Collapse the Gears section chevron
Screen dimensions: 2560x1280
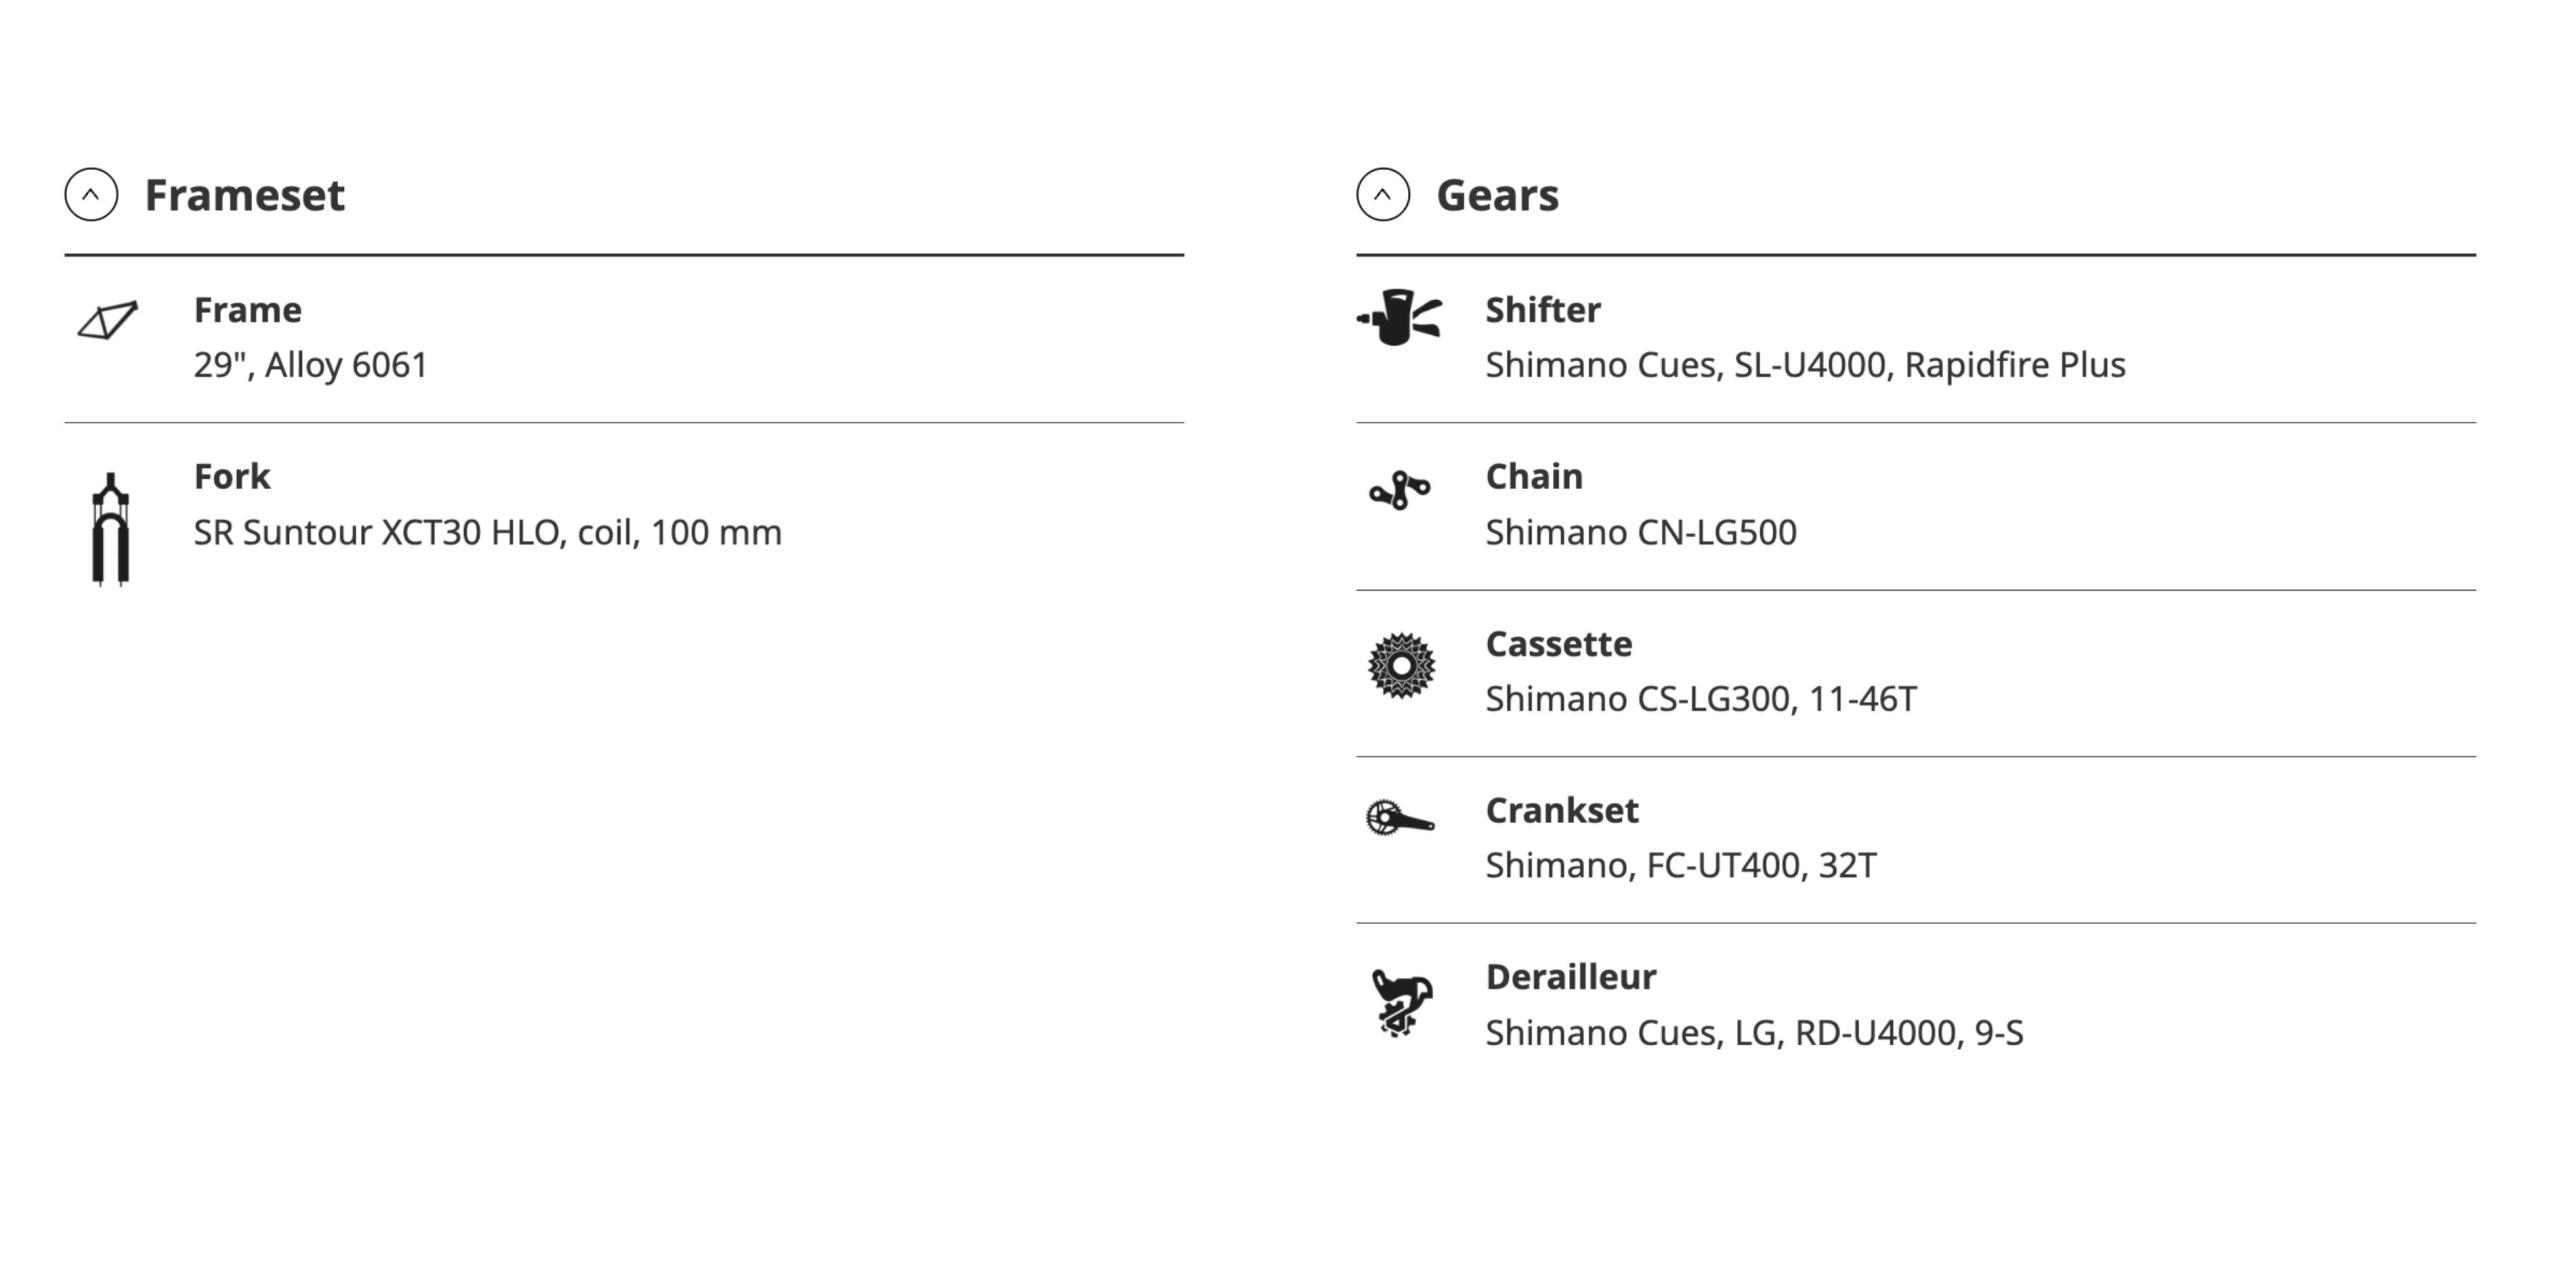click(x=1383, y=194)
